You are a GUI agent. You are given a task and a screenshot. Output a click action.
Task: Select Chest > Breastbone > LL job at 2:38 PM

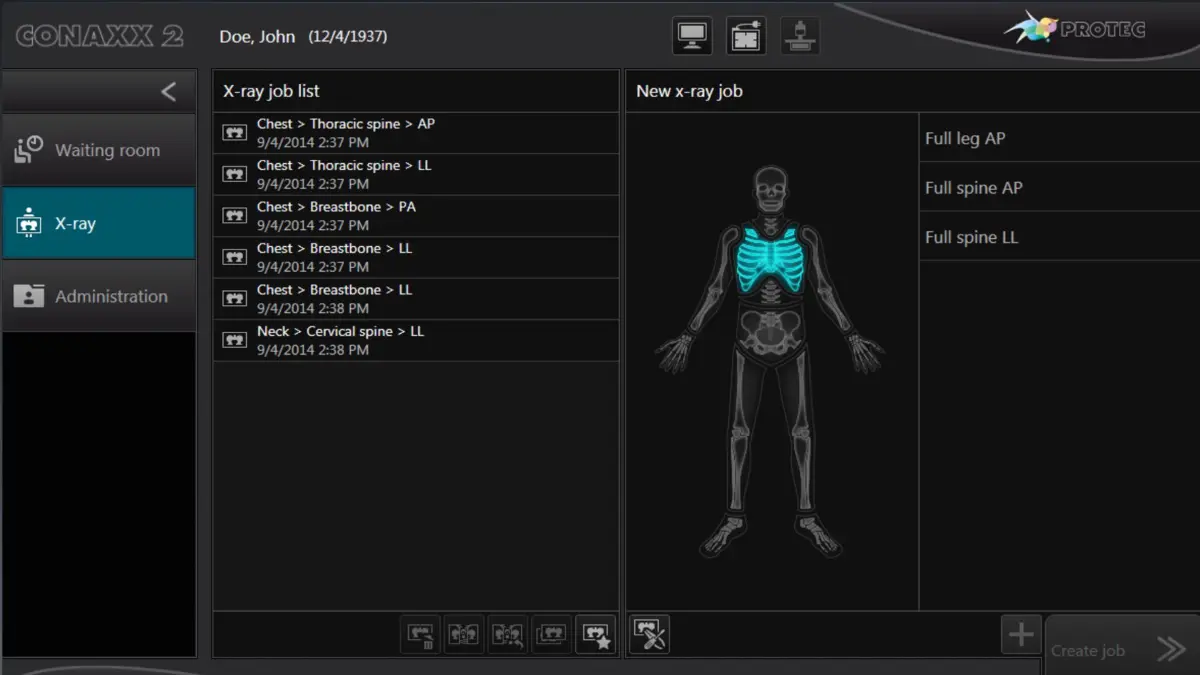coord(416,299)
